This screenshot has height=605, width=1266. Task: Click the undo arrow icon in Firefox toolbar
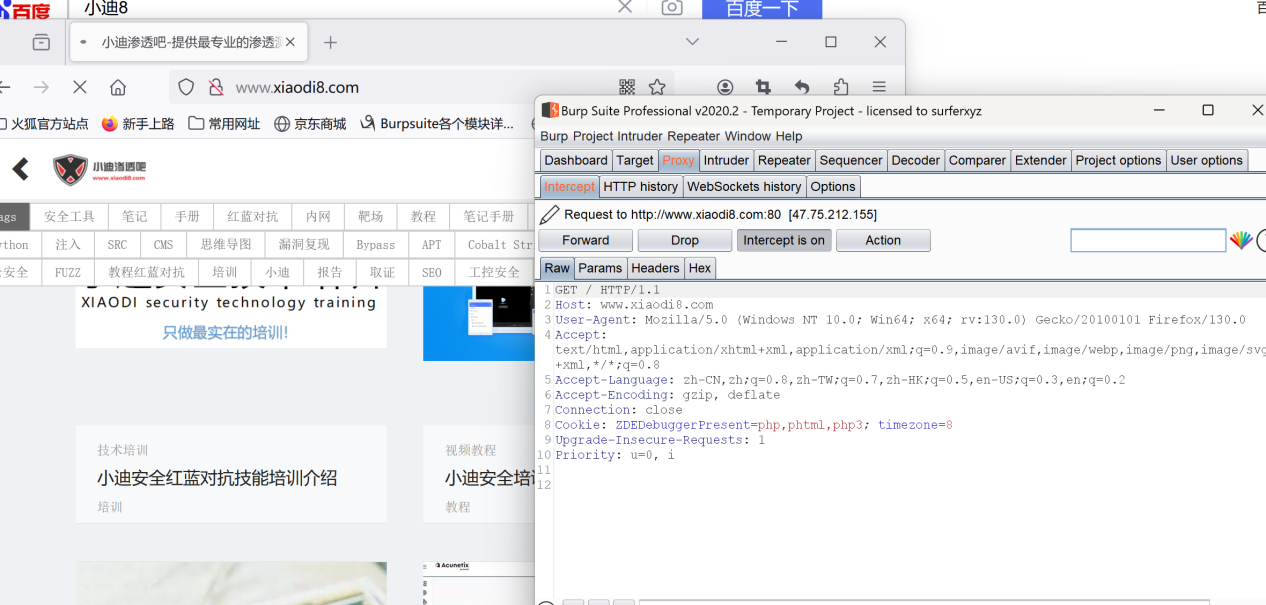[x=801, y=87]
